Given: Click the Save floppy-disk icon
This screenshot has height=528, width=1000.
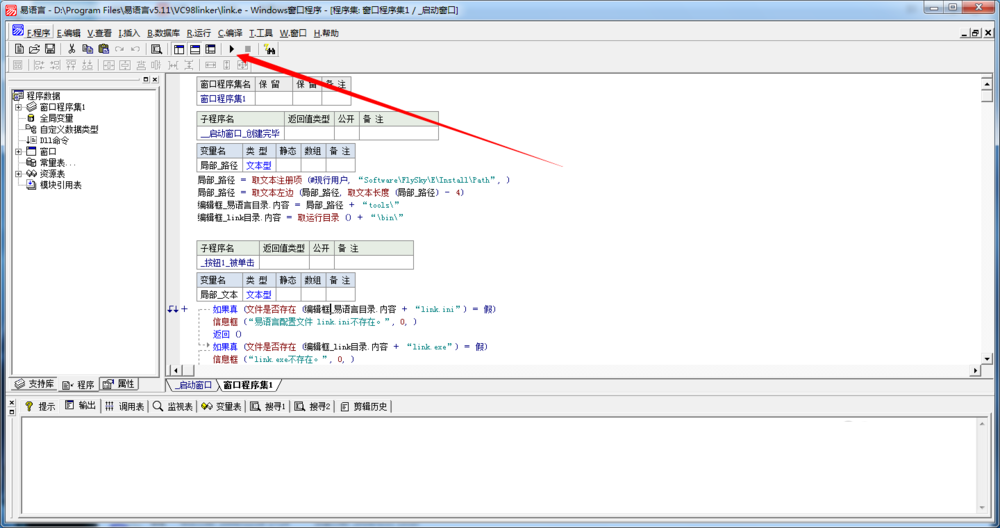Looking at the screenshot, I should (x=50, y=49).
